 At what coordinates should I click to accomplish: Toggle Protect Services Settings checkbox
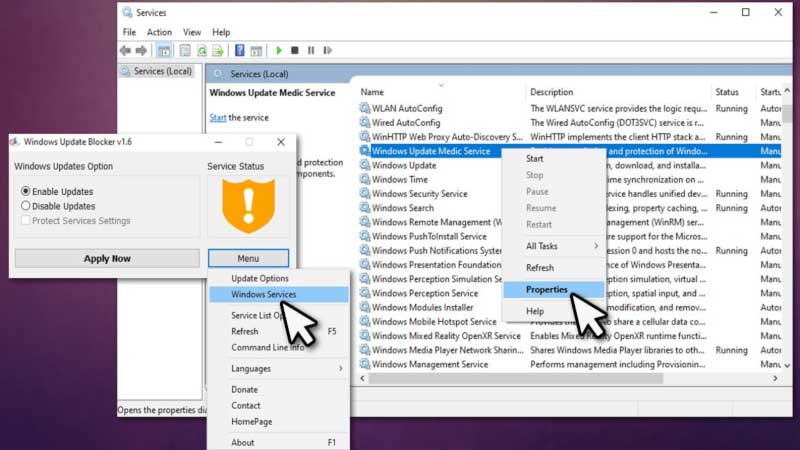click(26, 220)
